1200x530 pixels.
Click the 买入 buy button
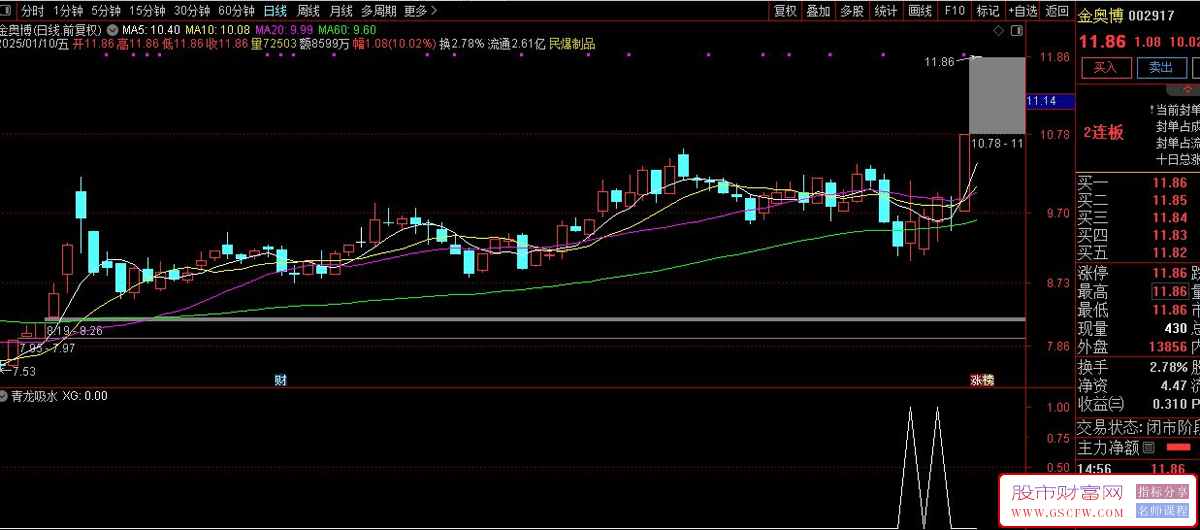pyautogui.click(x=1105, y=68)
